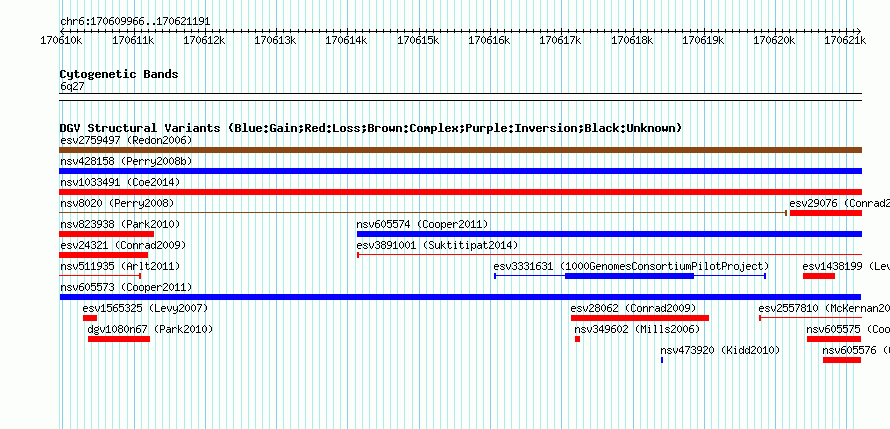Click the dgv1080n67 (Park2010) label

[x=150, y=329]
